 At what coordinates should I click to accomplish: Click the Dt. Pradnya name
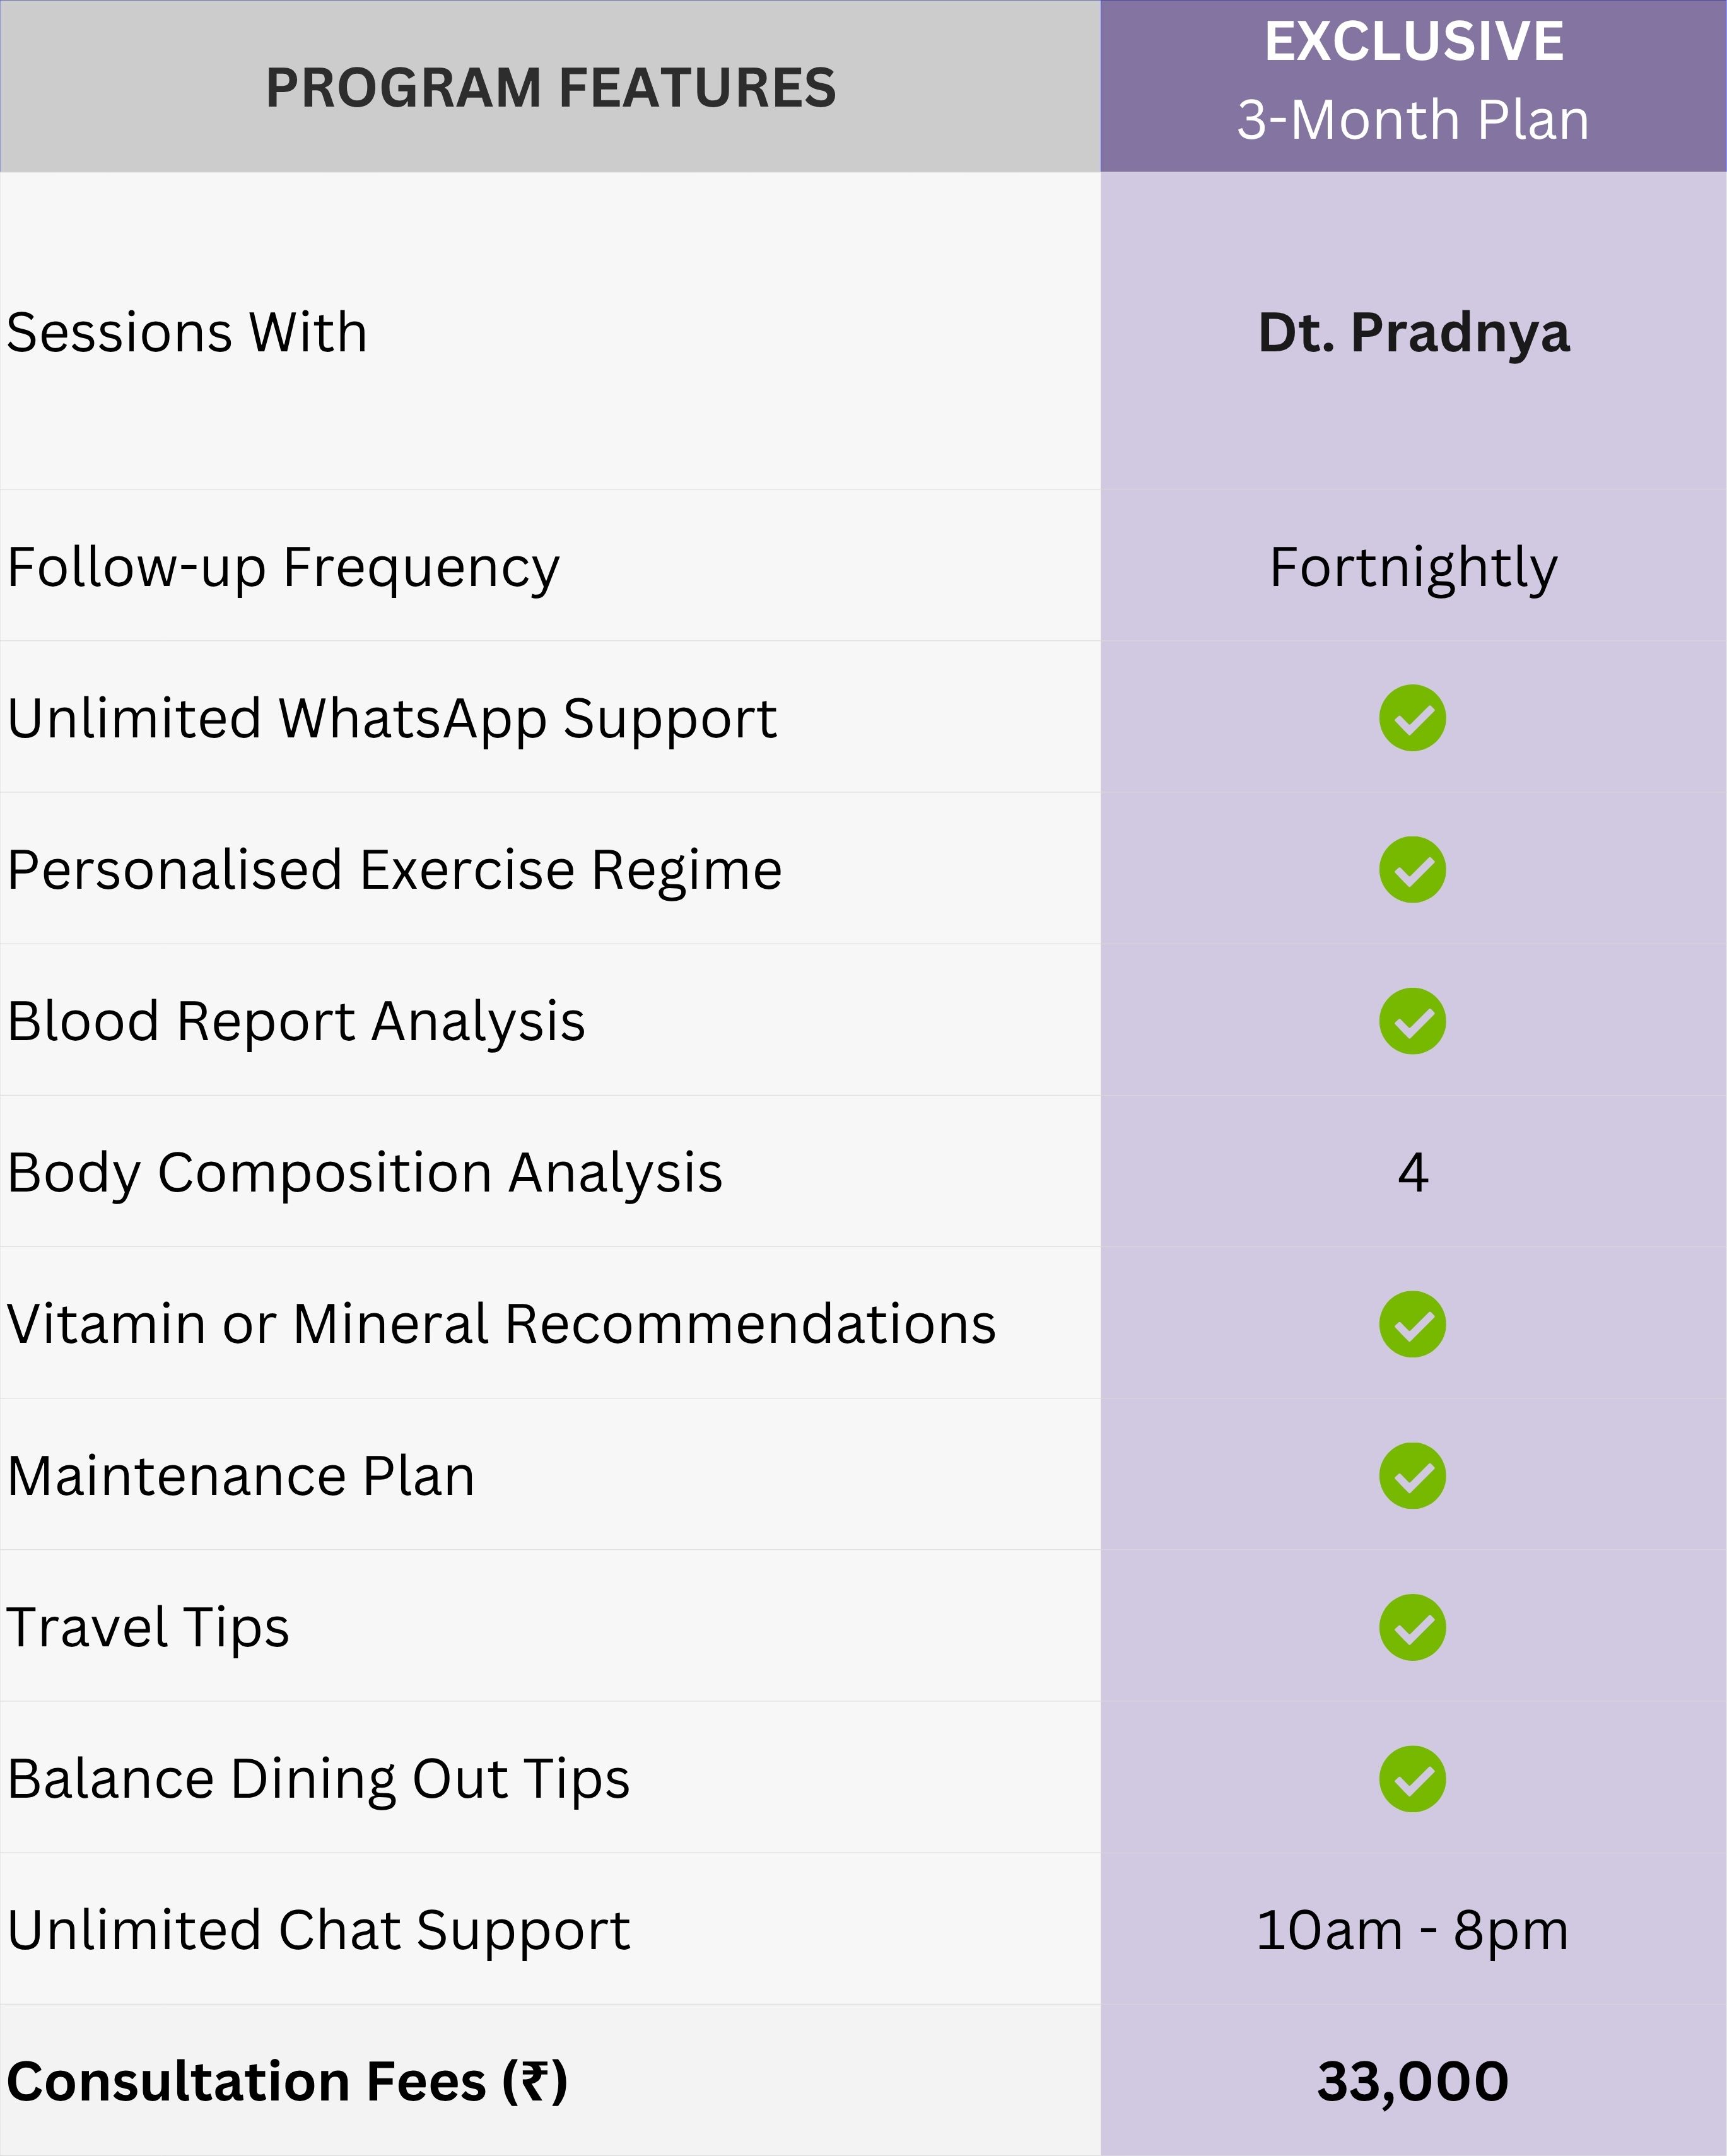pyautogui.click(x=1413, y=332)
